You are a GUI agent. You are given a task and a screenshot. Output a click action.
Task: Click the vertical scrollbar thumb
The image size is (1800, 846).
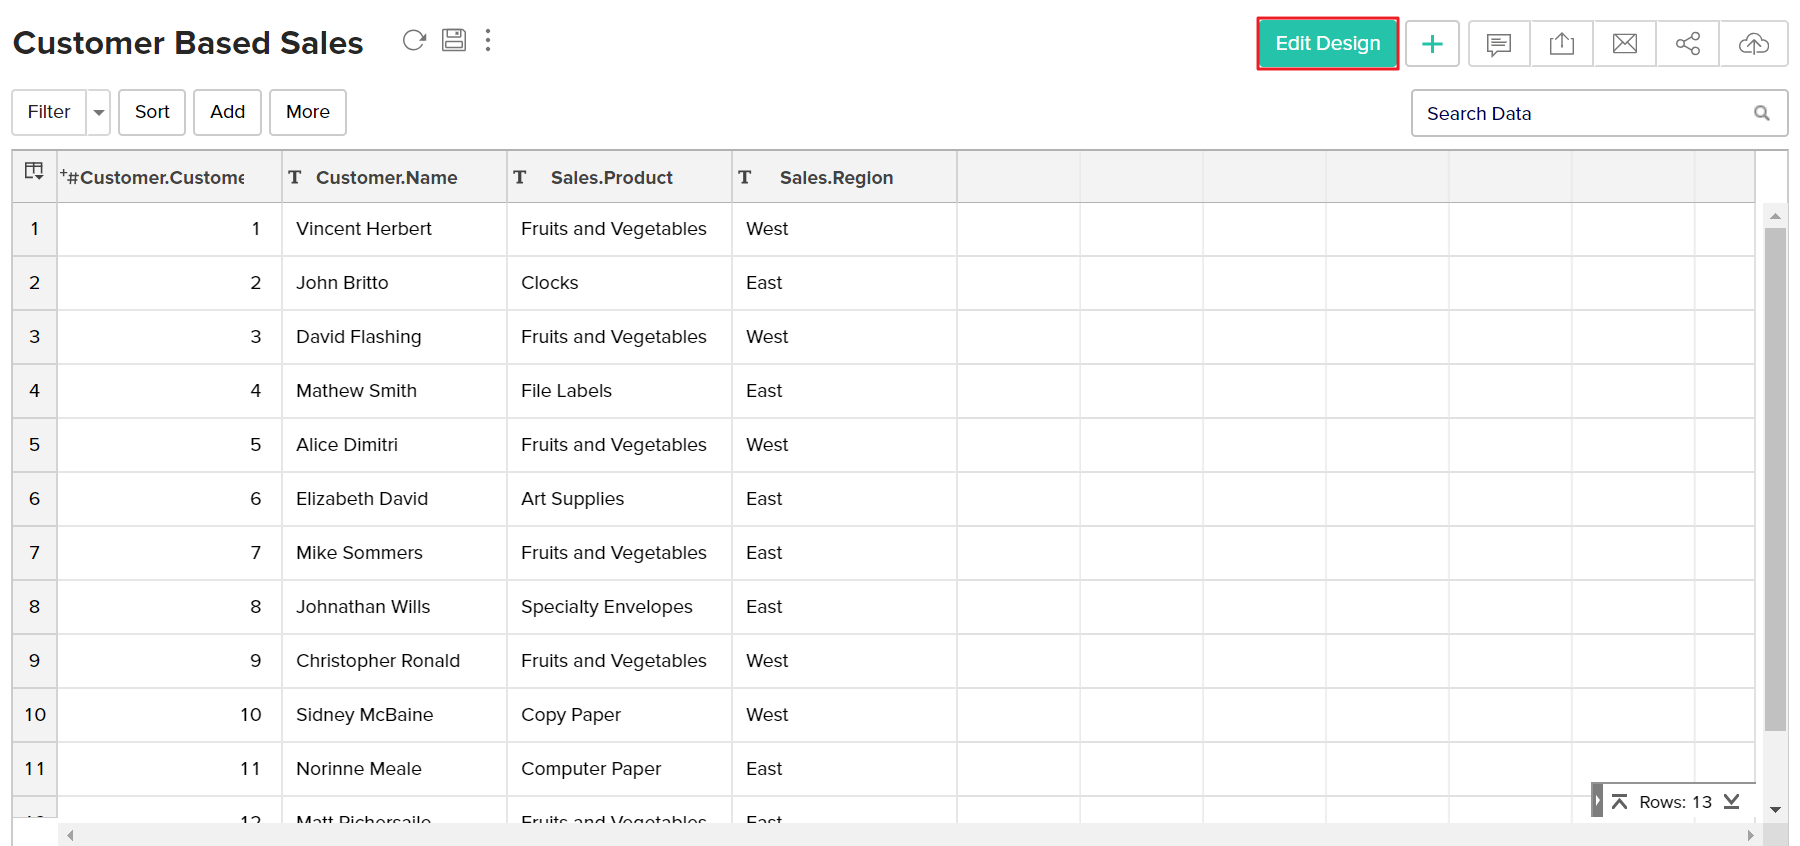[1775, 480]
